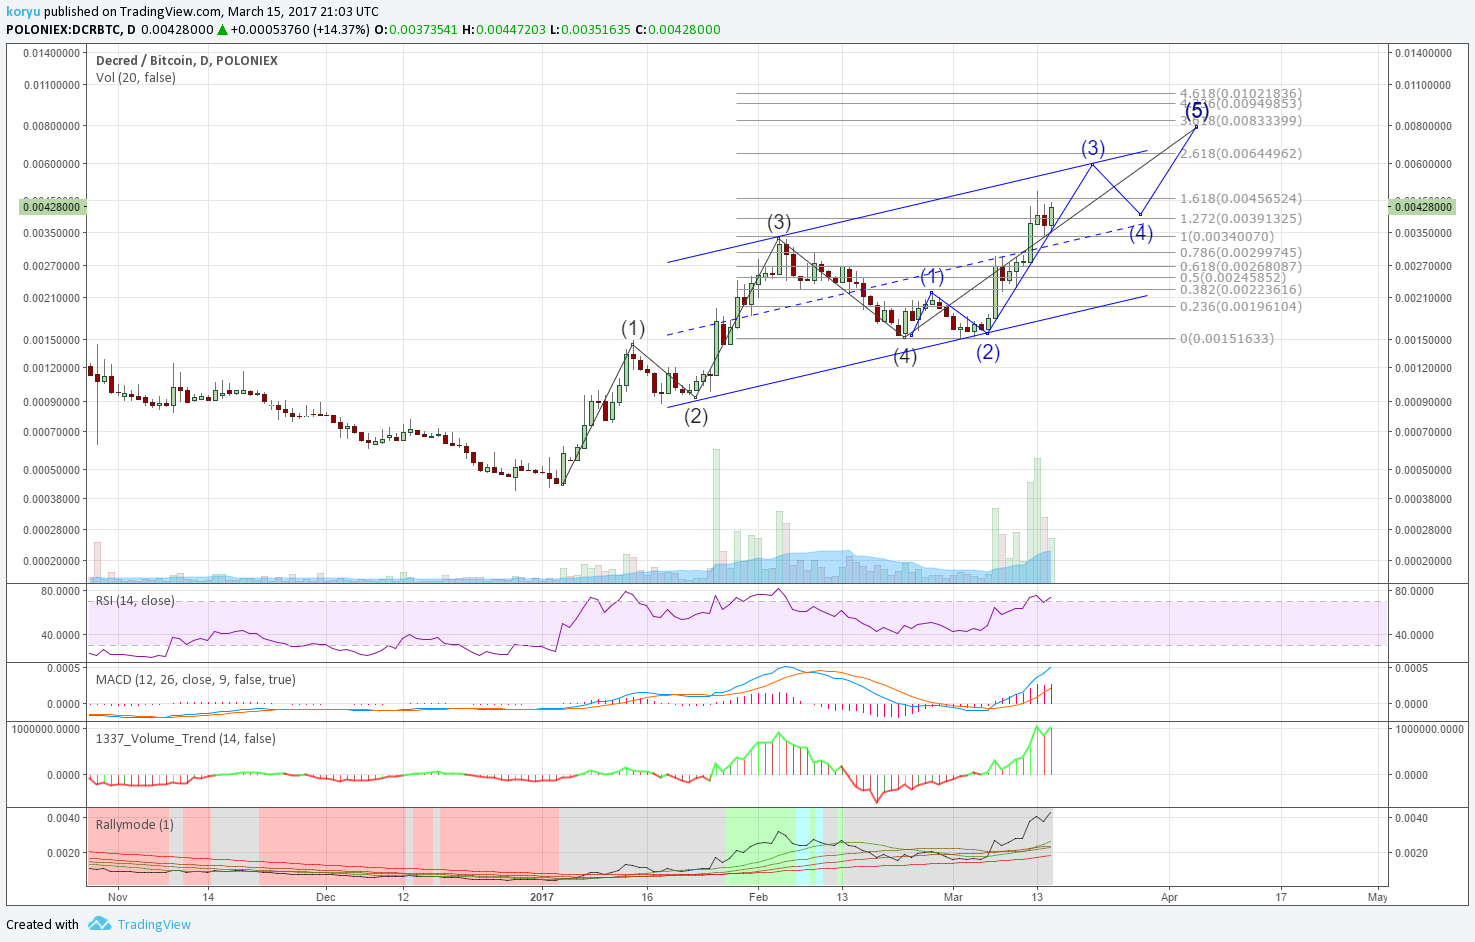Viewport: 1475px width, 942px height.
Task: Select Fibonacci level 1.618(0.00456524)
Action: (x=1241, y=198)
